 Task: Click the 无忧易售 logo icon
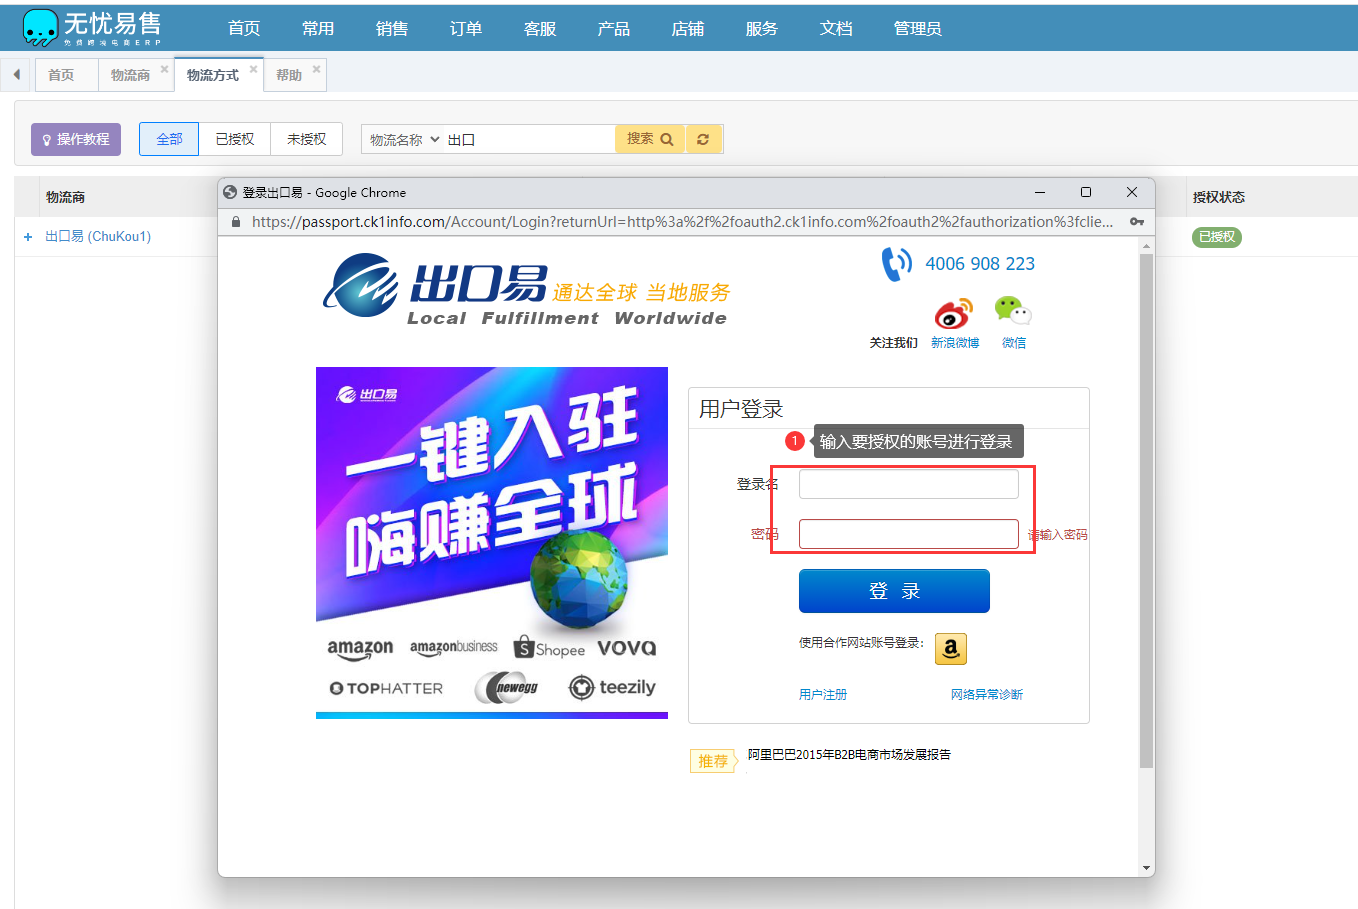(41, 28)
